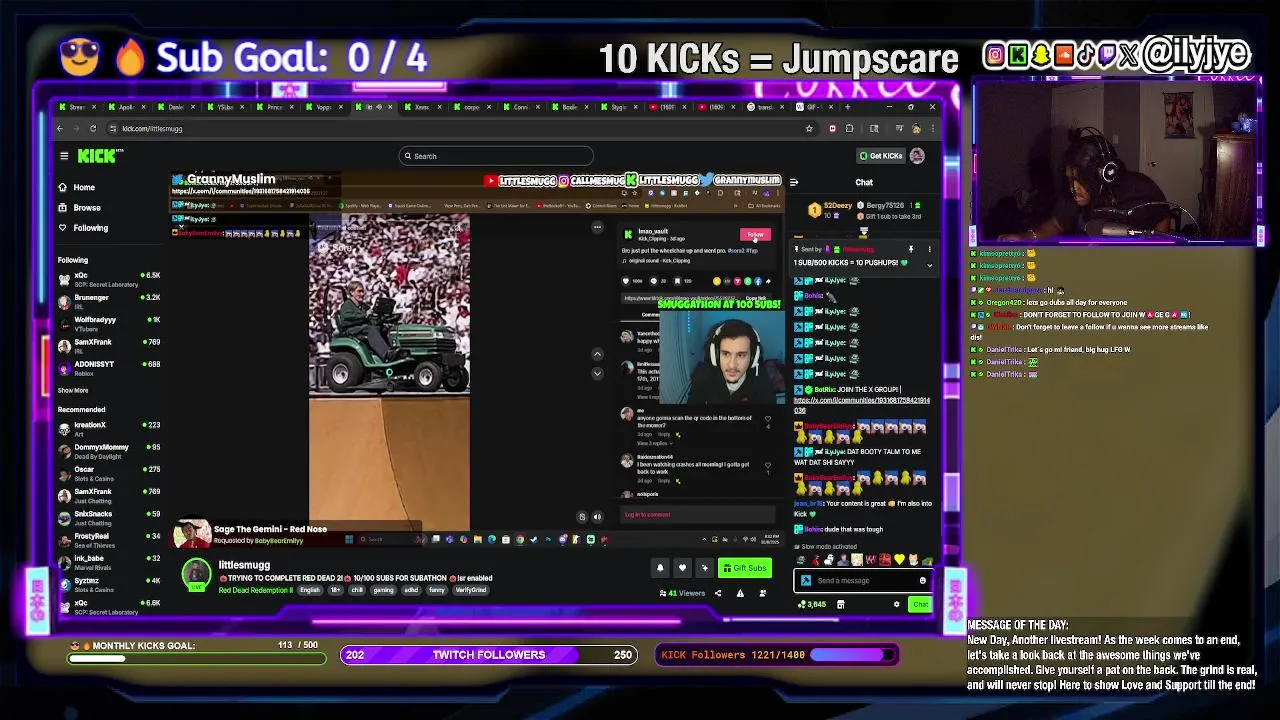Click the share icon near viewer count
The width and height of the screenshot is (1280, 720).
[x=717, y=593]
